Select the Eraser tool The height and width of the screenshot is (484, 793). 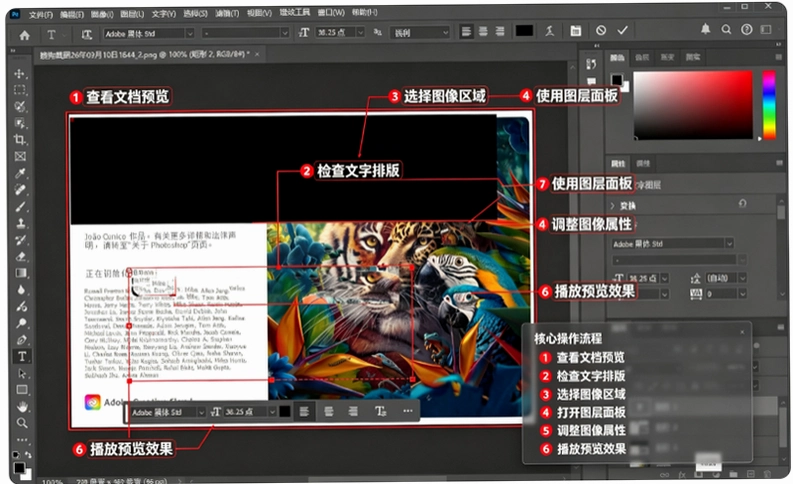[21, 256]
